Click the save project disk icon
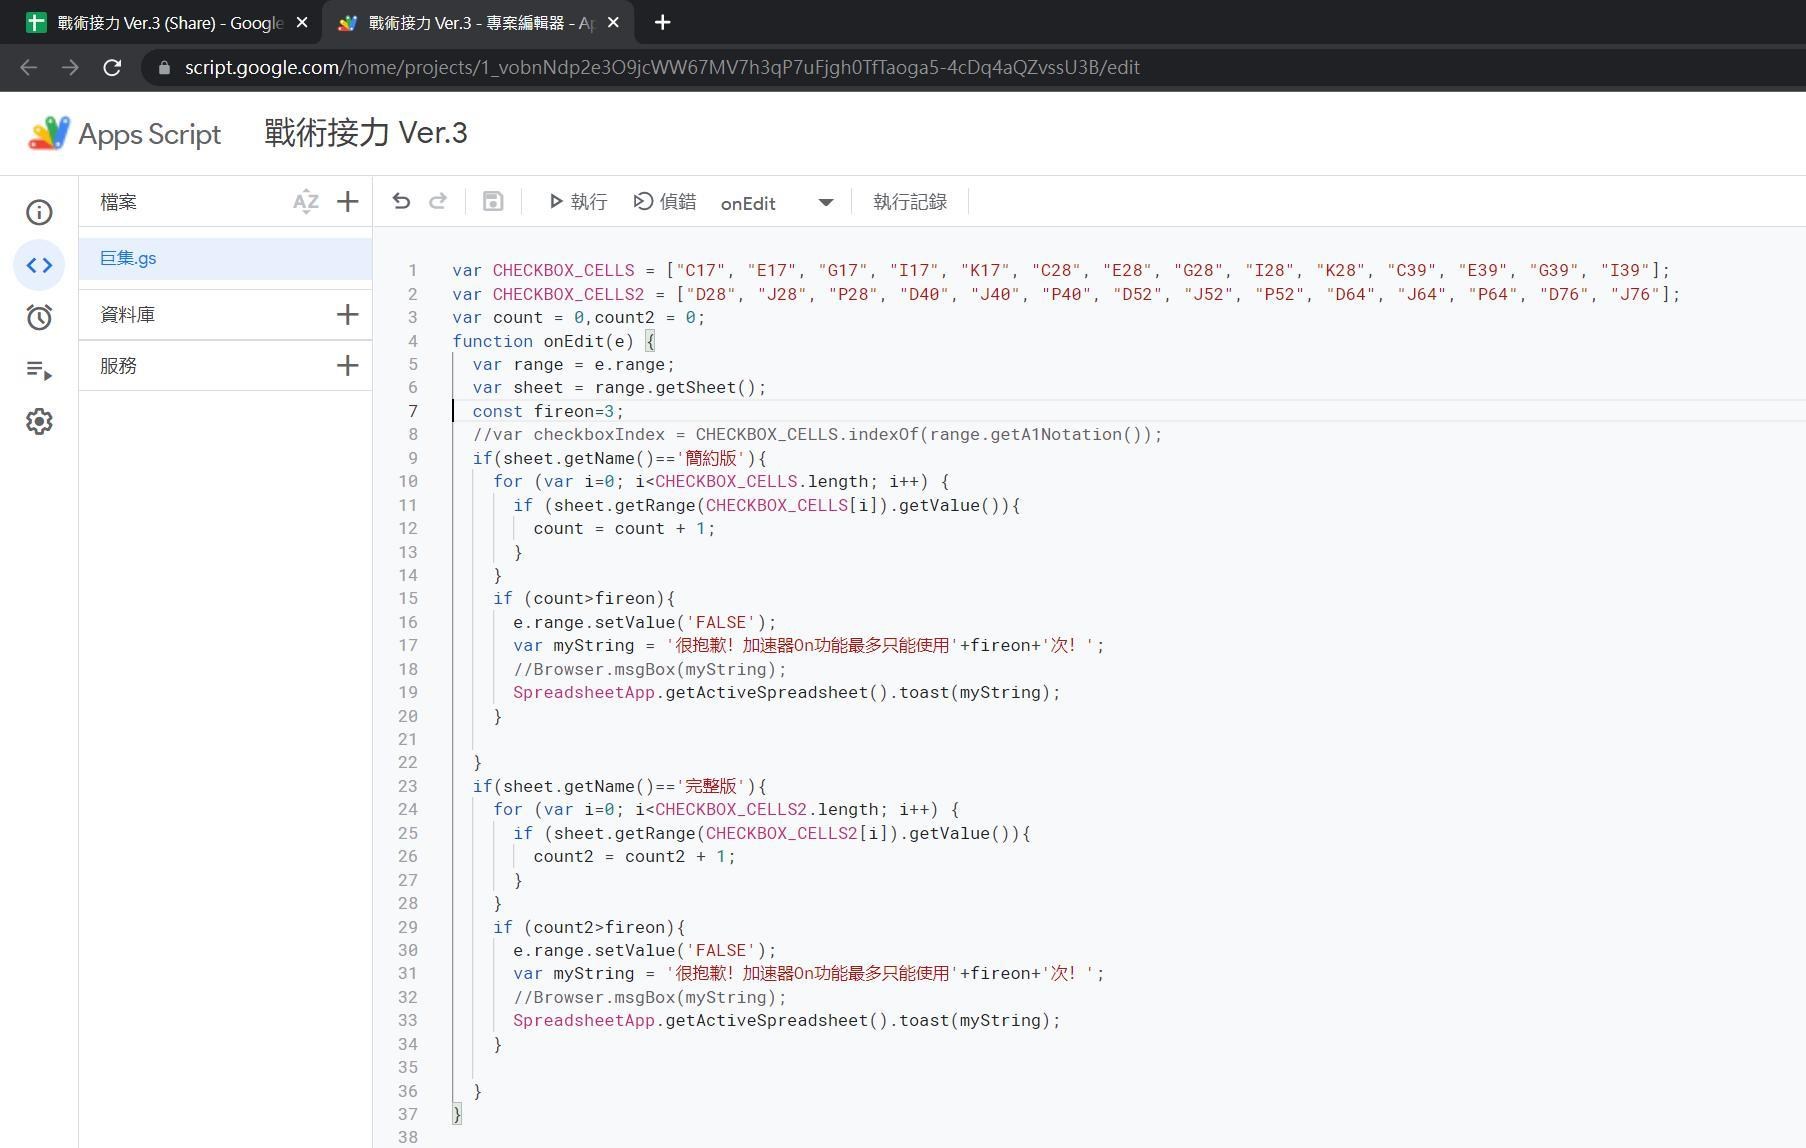The image size is (1806, 1148). pos(493,202)
